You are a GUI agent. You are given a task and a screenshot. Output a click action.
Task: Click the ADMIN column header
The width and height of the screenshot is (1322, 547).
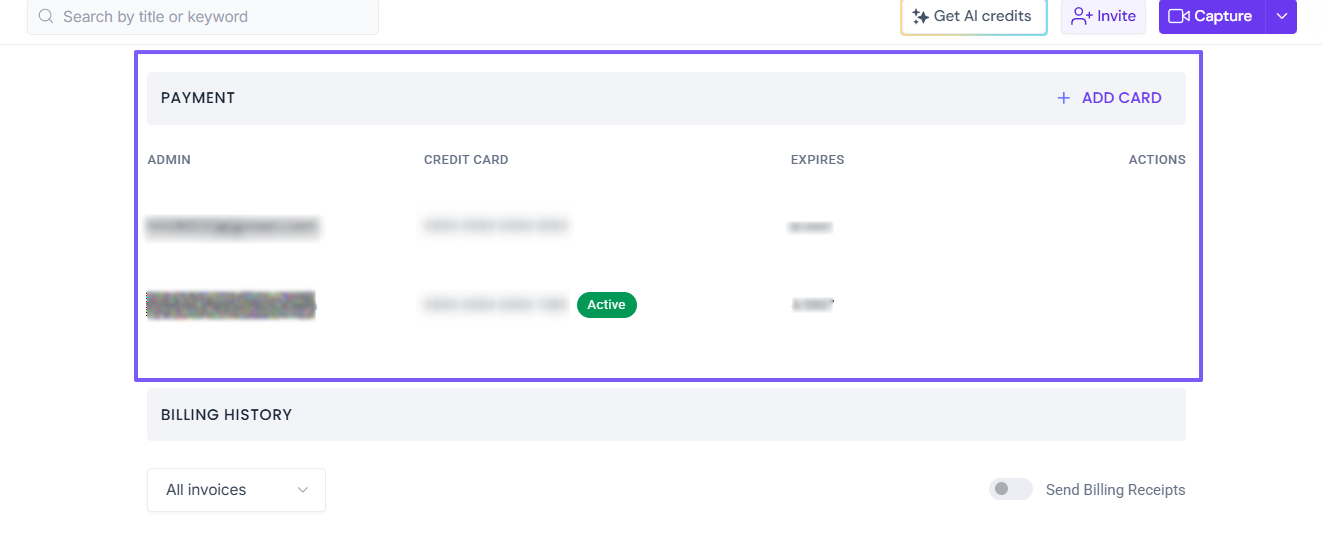coord(169,160)
